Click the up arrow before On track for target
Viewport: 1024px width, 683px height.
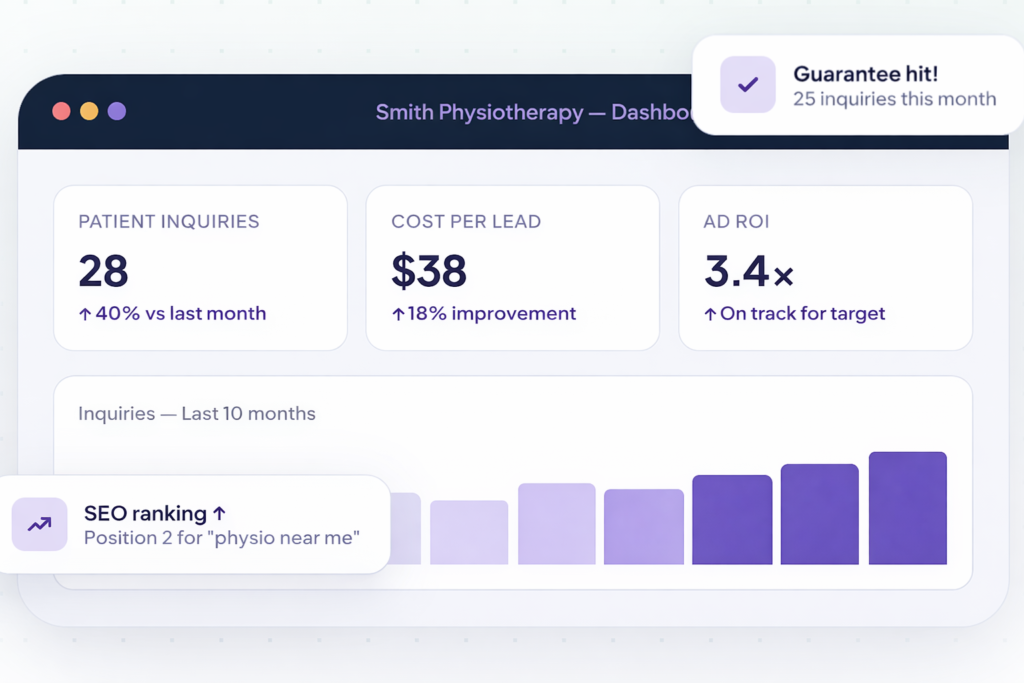click(x=711, y=314)
